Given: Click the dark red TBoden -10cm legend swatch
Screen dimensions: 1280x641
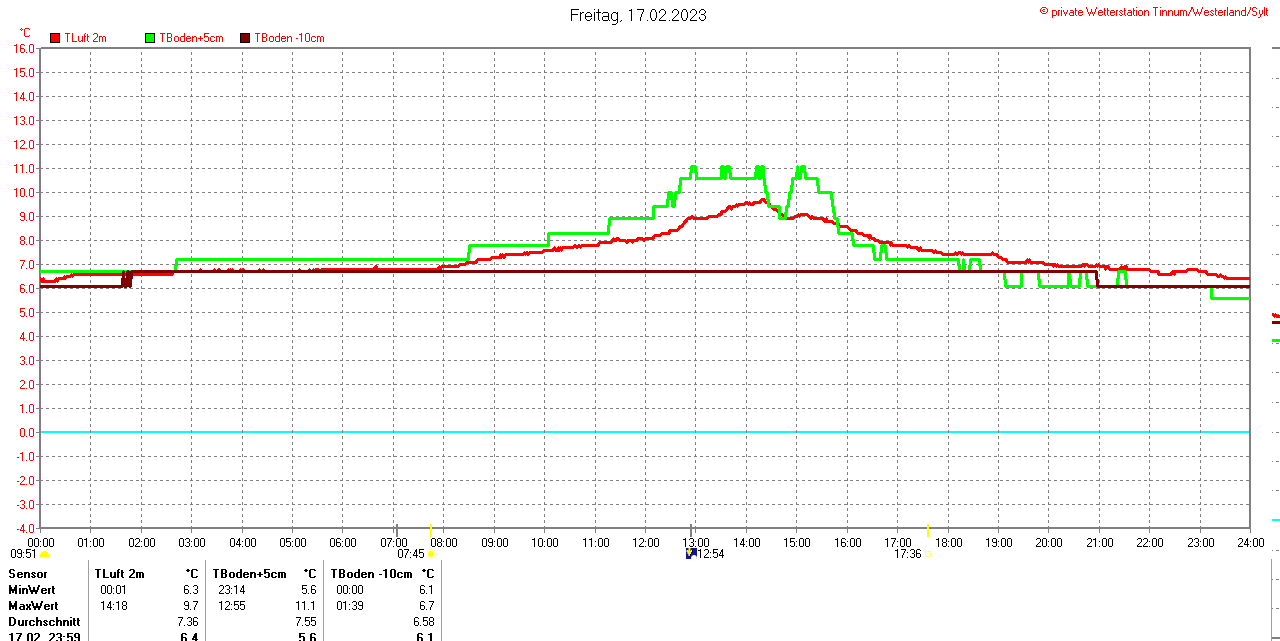Looking at the screenshot, I should tap(246, 38).
